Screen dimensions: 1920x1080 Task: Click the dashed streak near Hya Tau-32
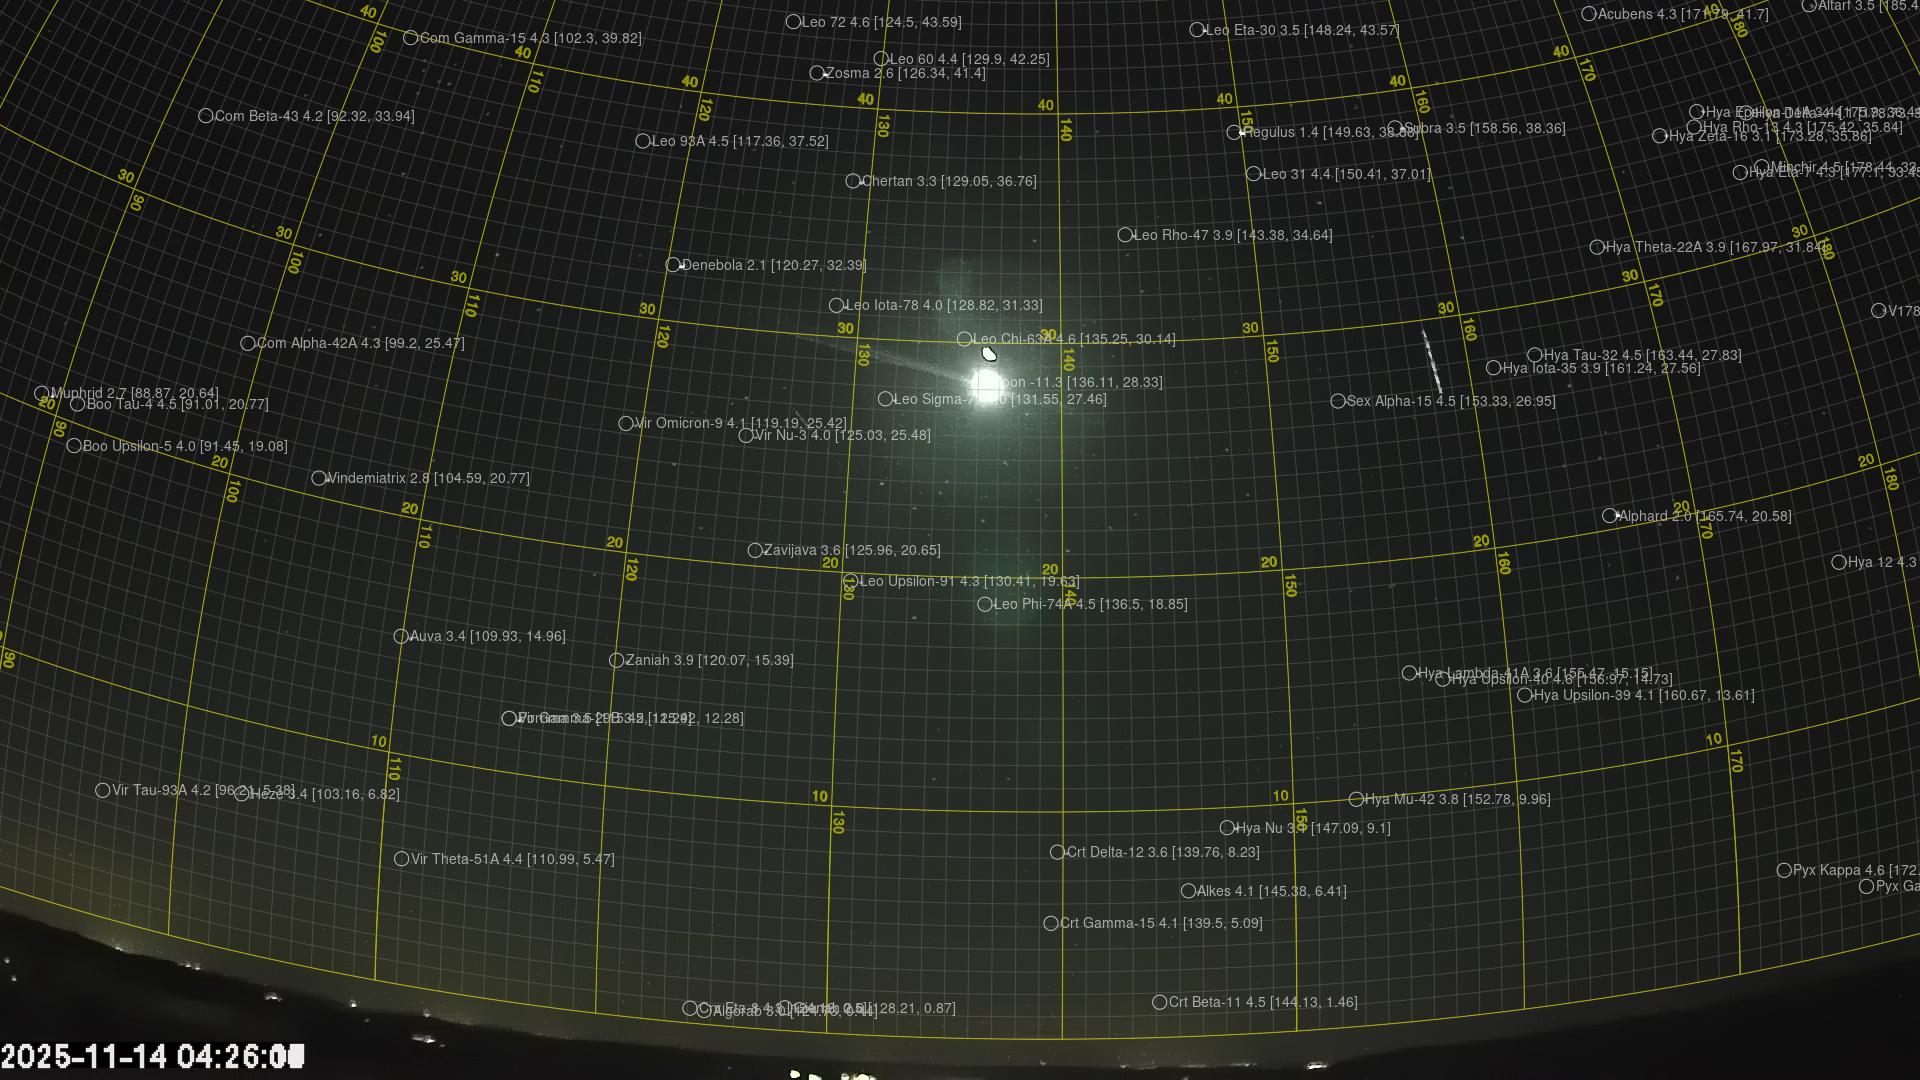1432,361
